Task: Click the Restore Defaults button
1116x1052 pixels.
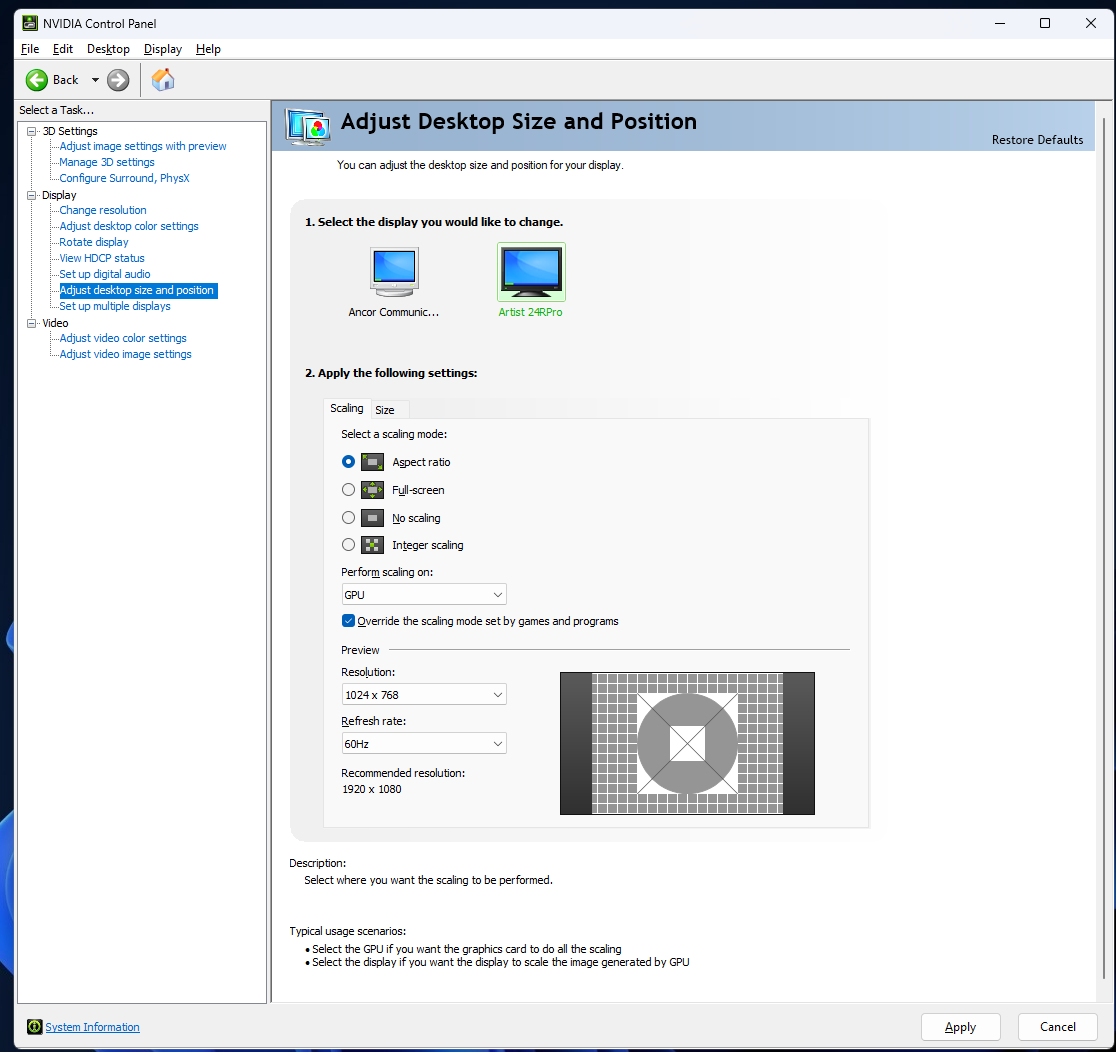Action: [x=1037, y=139]
